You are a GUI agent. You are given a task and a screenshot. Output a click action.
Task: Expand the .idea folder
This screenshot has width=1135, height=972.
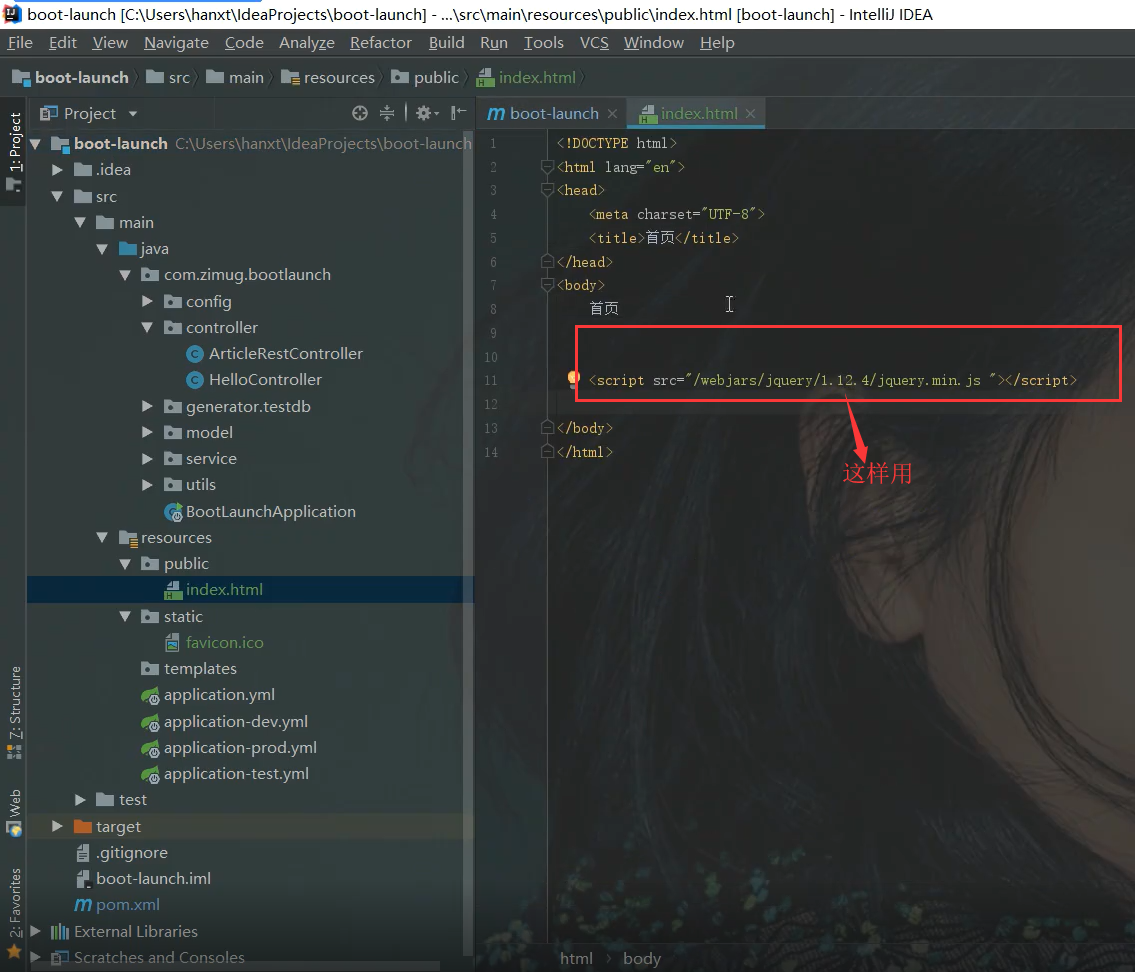[x=57, y=169]
